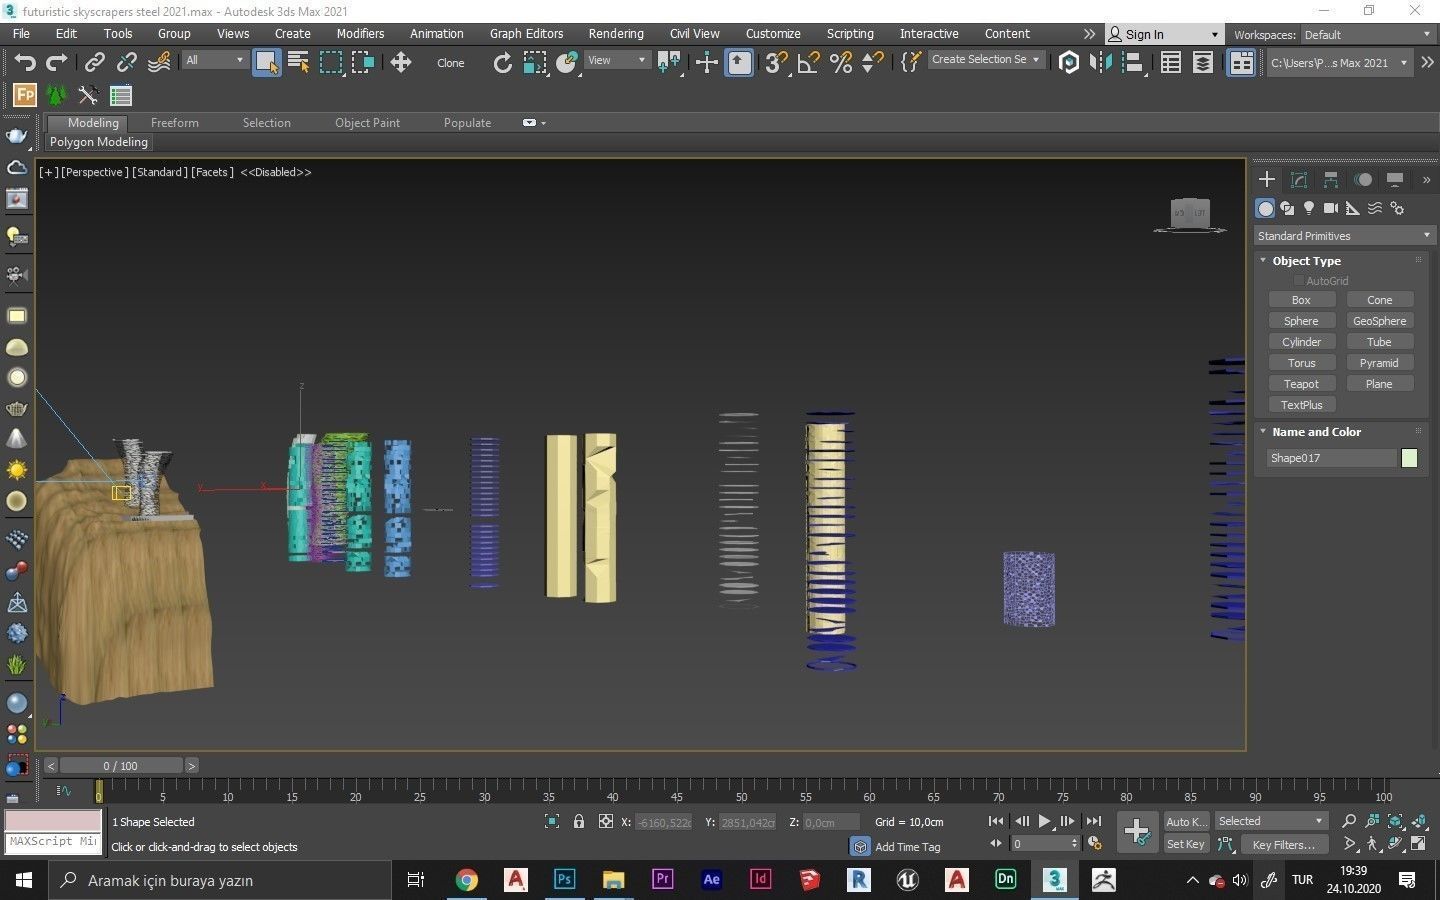Open Photoshop from the Windows taskbar
The width and height of the screenshot is (1440, 900).
(x=564, y=880)
